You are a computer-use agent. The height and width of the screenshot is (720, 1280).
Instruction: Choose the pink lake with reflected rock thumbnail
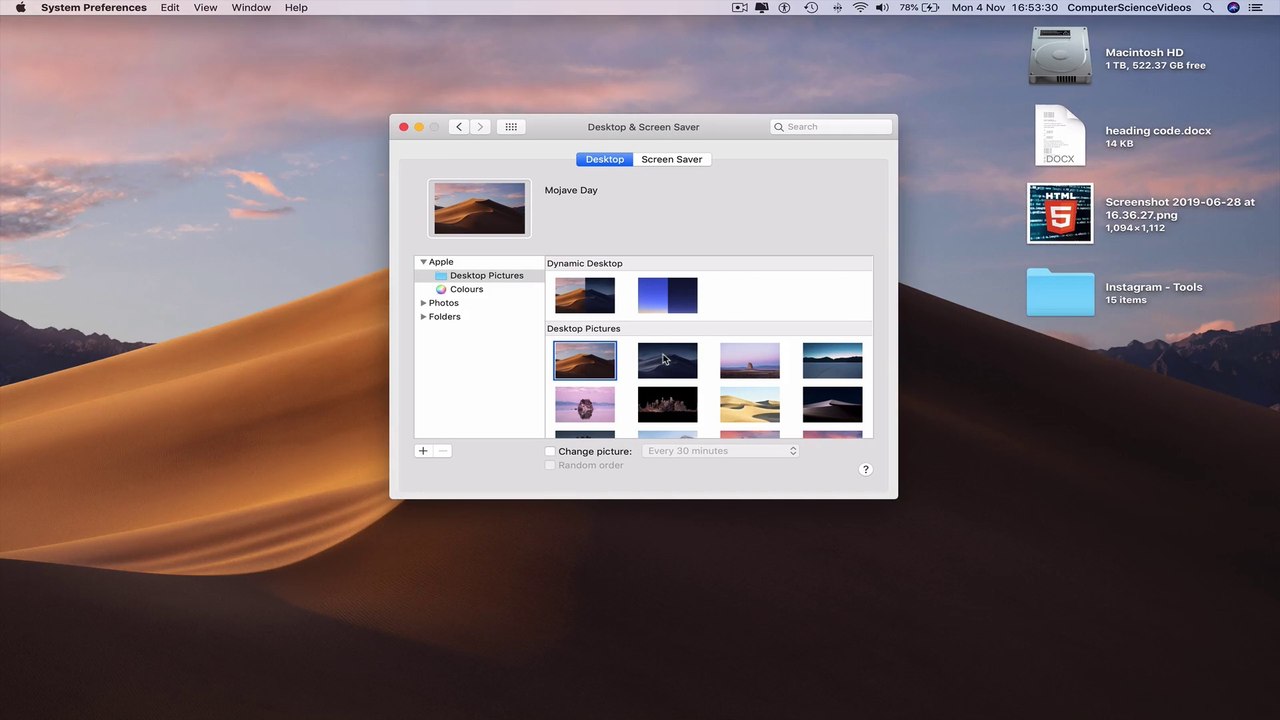point(585,405)
